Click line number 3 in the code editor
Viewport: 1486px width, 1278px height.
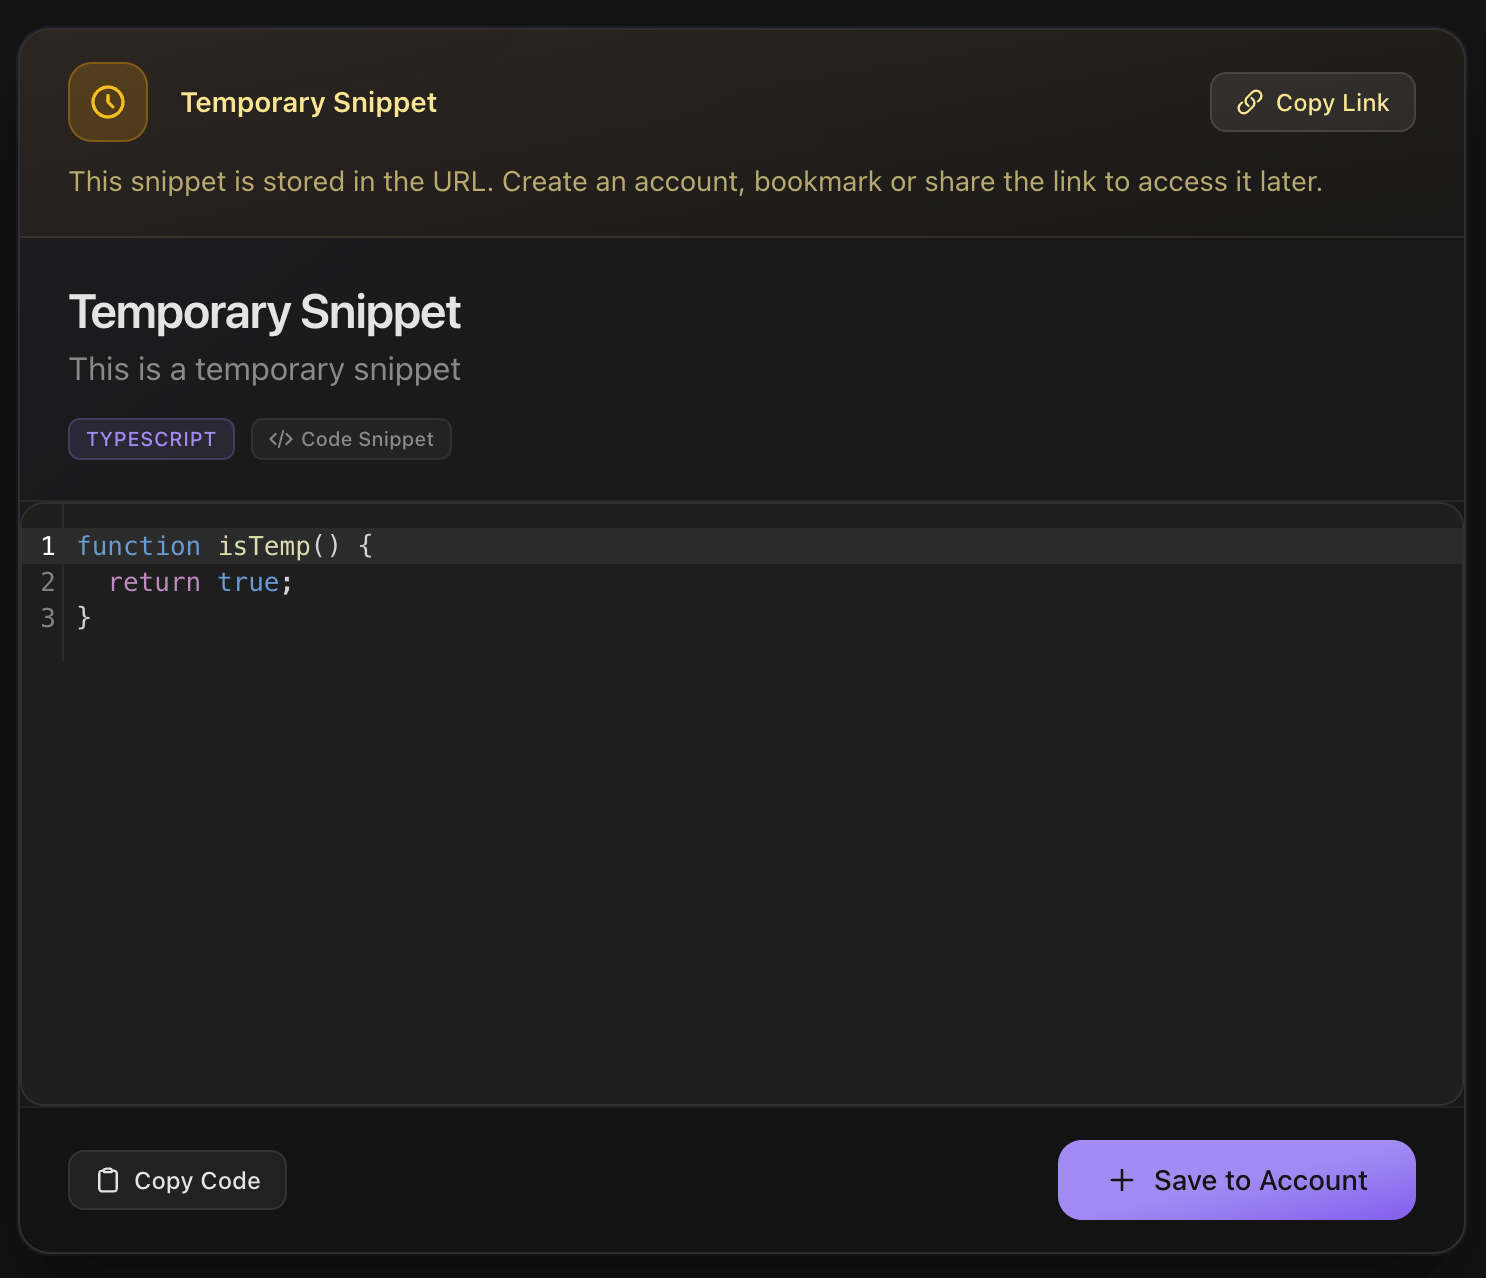47,618
